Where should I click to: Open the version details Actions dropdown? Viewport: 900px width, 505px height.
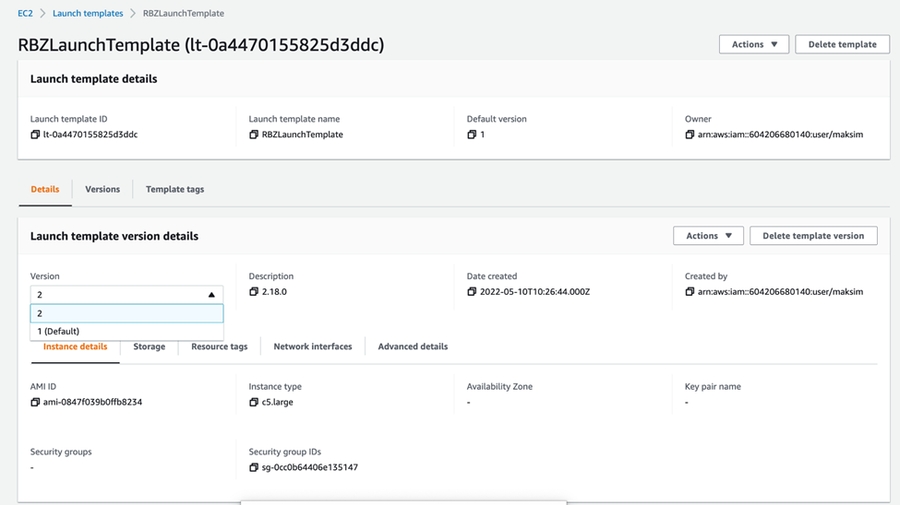click(x=708, y=236)
